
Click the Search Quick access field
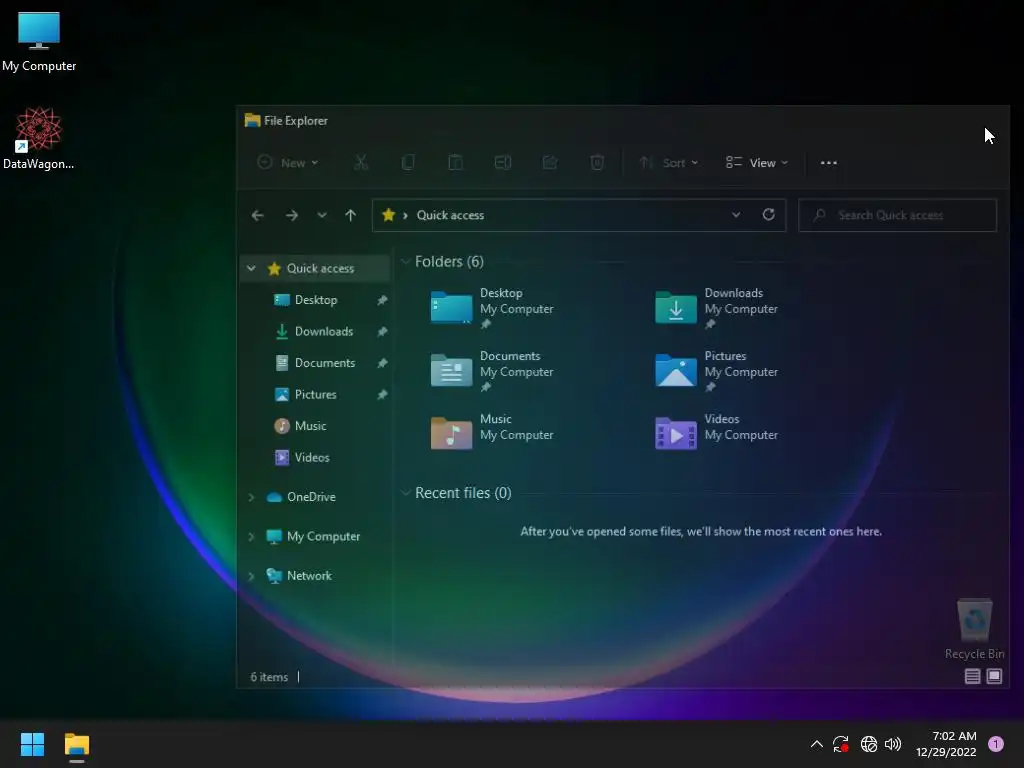898,215
